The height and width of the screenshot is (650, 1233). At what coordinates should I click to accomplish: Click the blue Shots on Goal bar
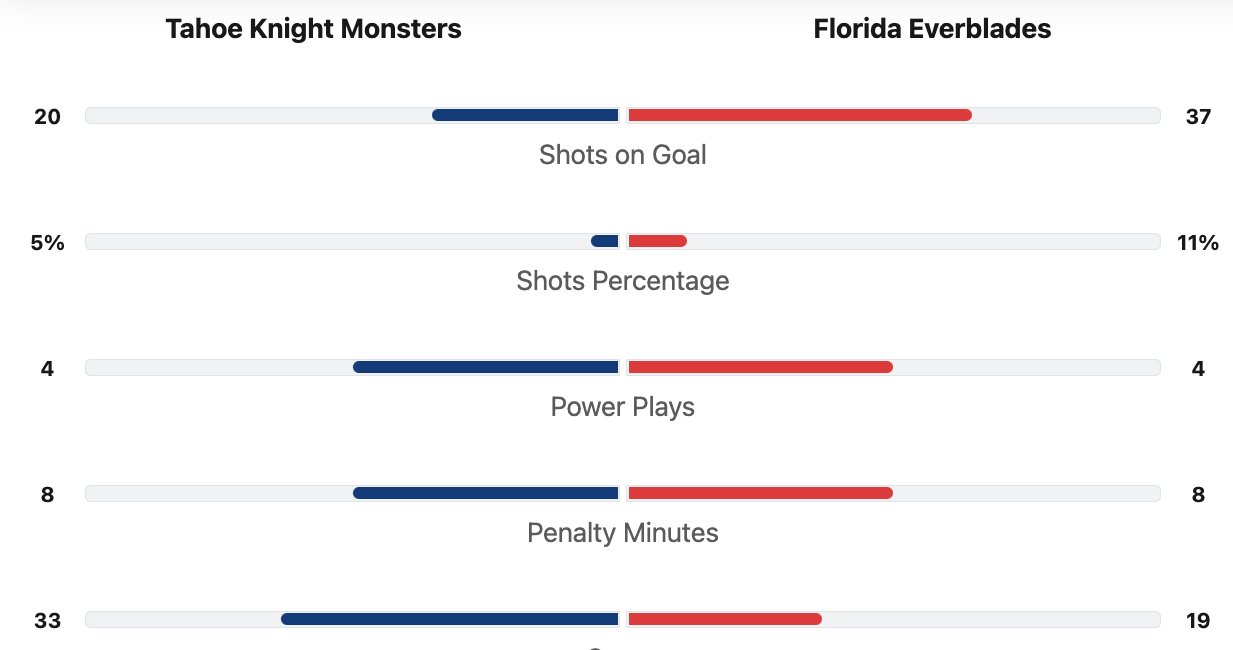coord(525,115)
